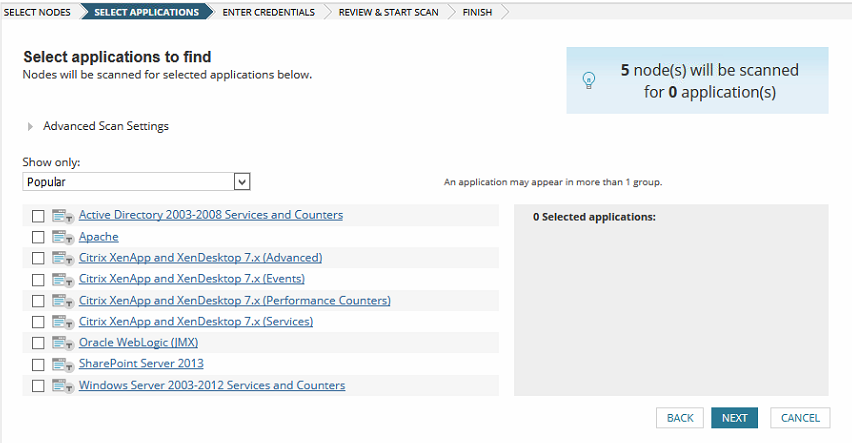Click the lightbulb hint icon in the scan summary
The image size is (852, 443).
click(588, 80)
